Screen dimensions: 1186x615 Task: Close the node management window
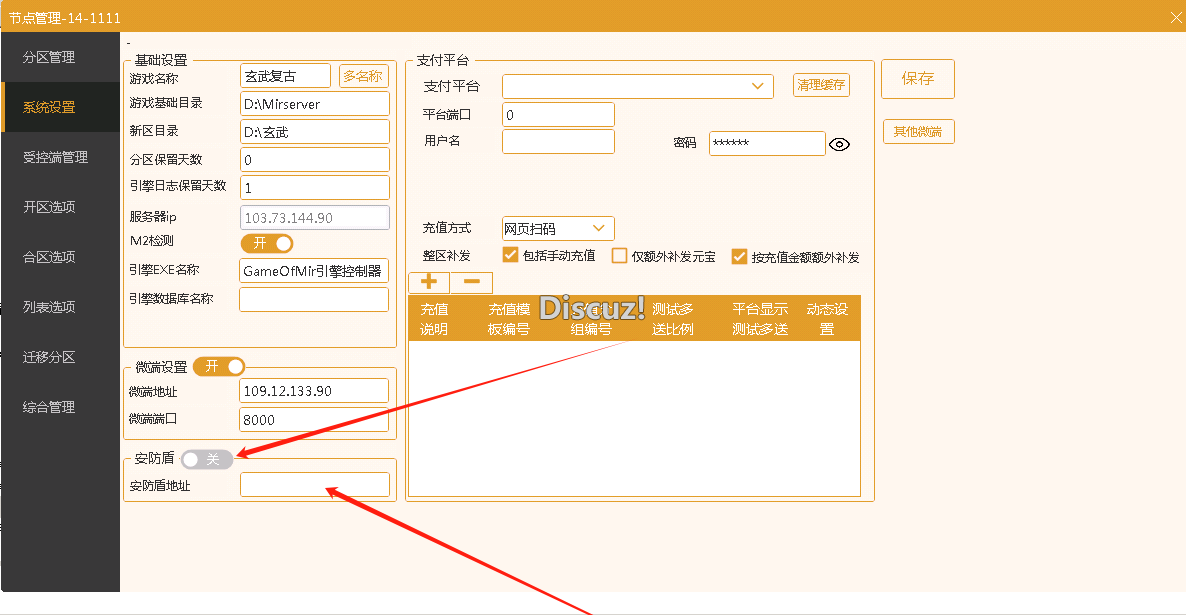tap(1175, 17)
